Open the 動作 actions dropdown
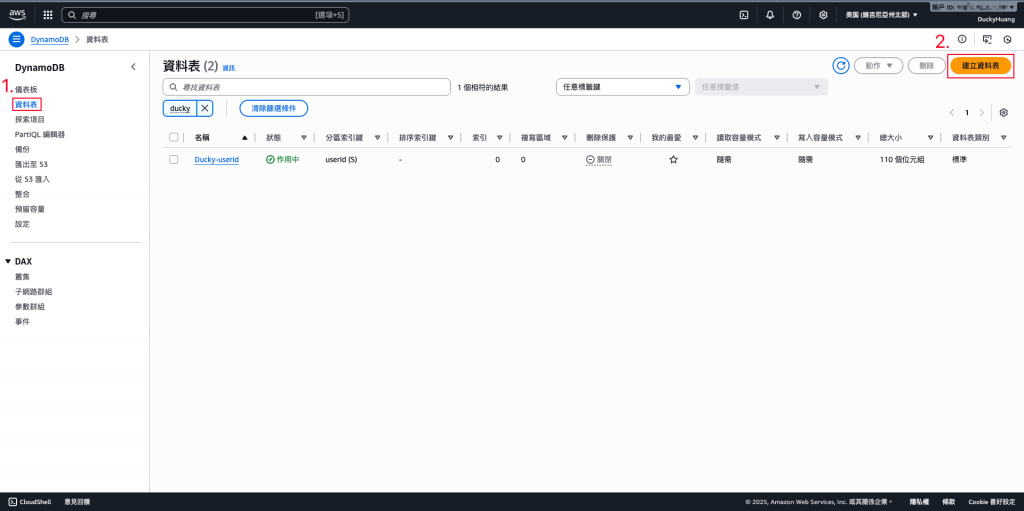This screenshot has height=511, width=1024. (878, 65)
